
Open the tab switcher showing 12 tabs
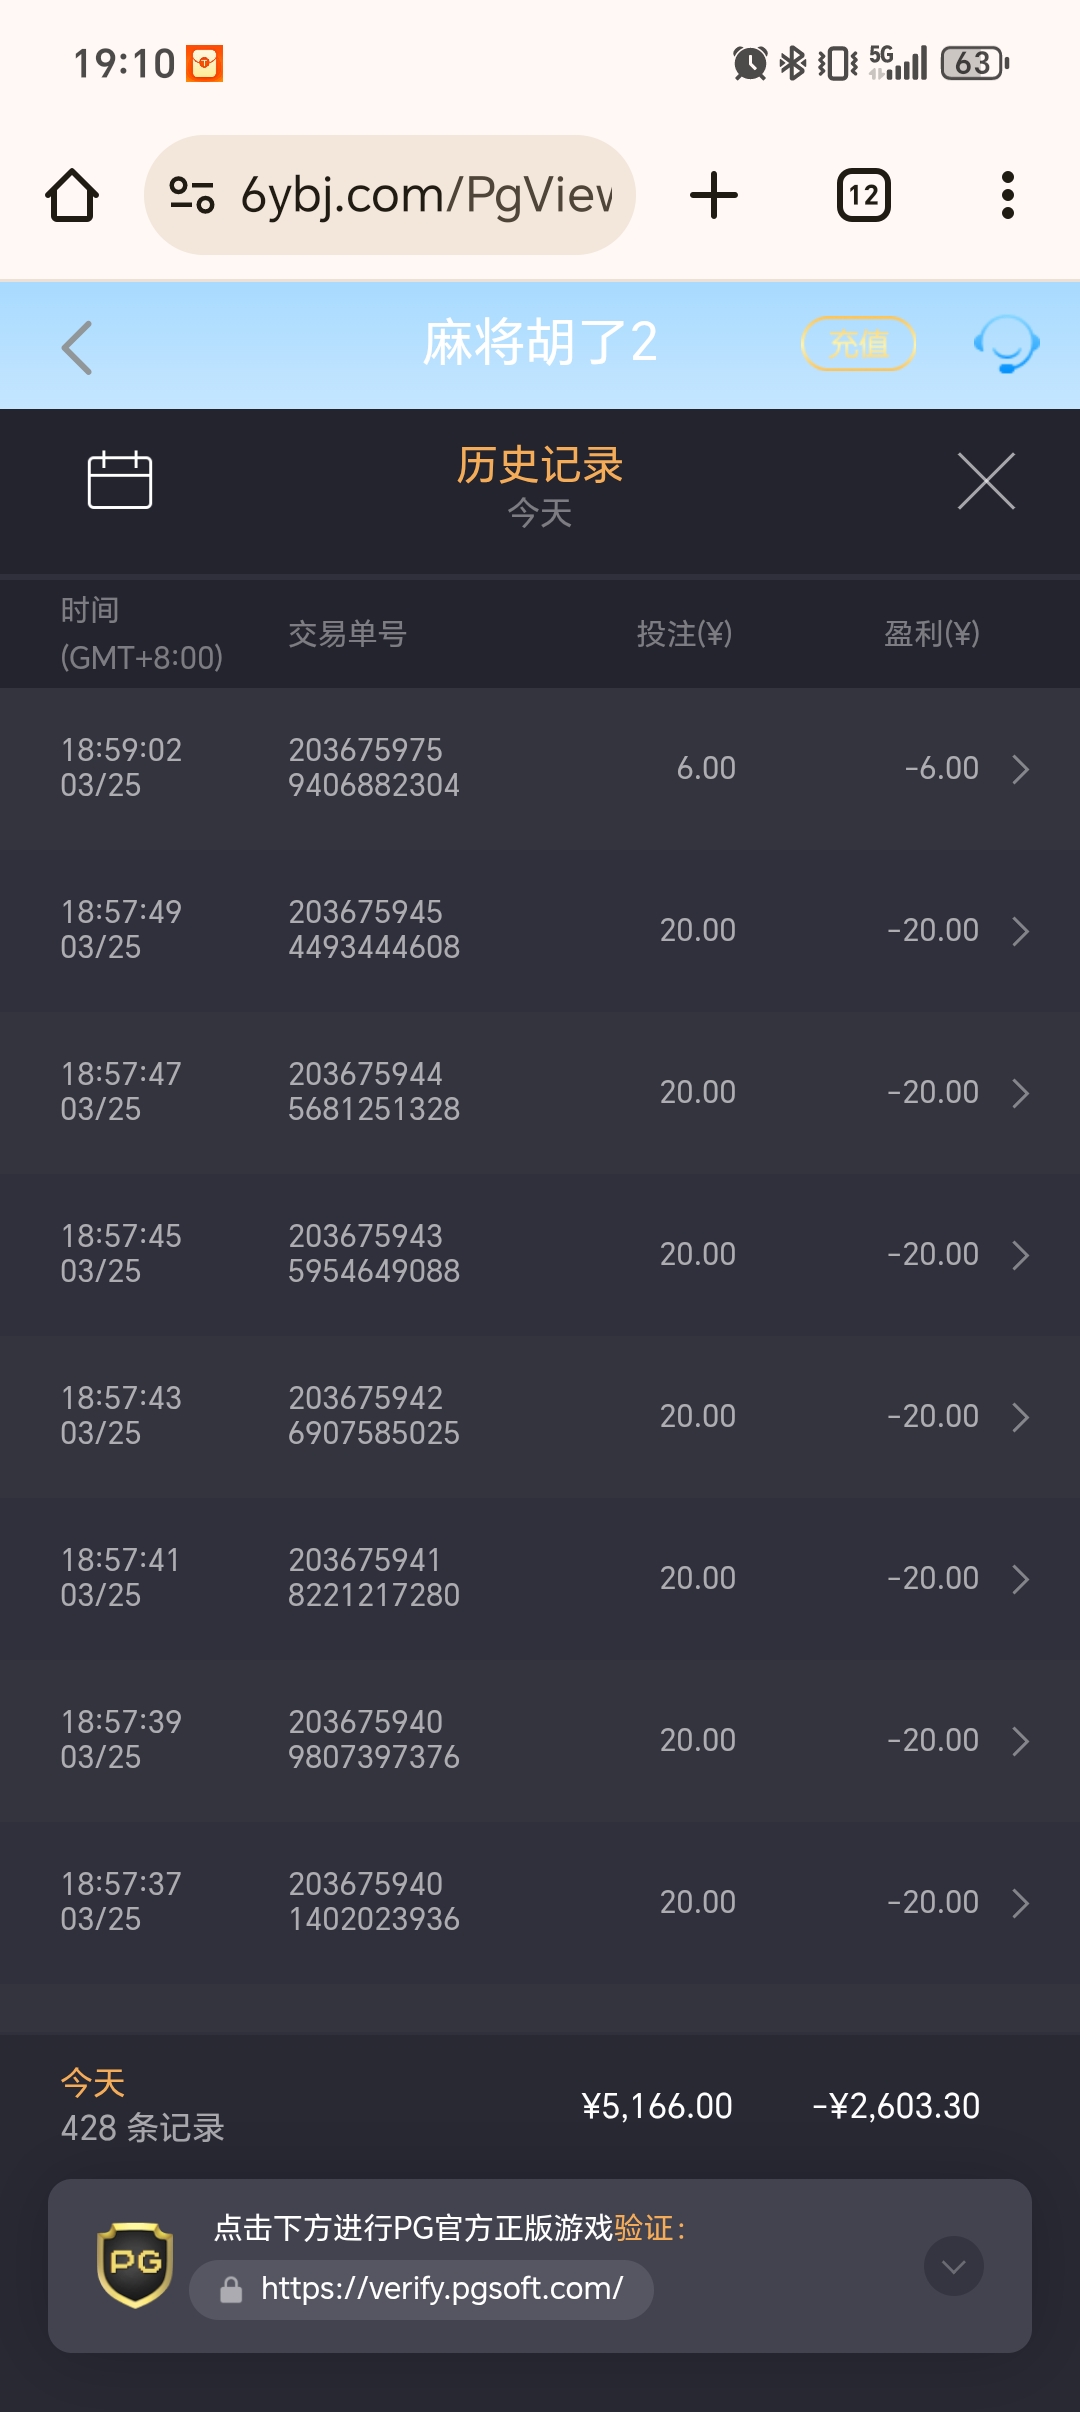(x=863, y=195)
